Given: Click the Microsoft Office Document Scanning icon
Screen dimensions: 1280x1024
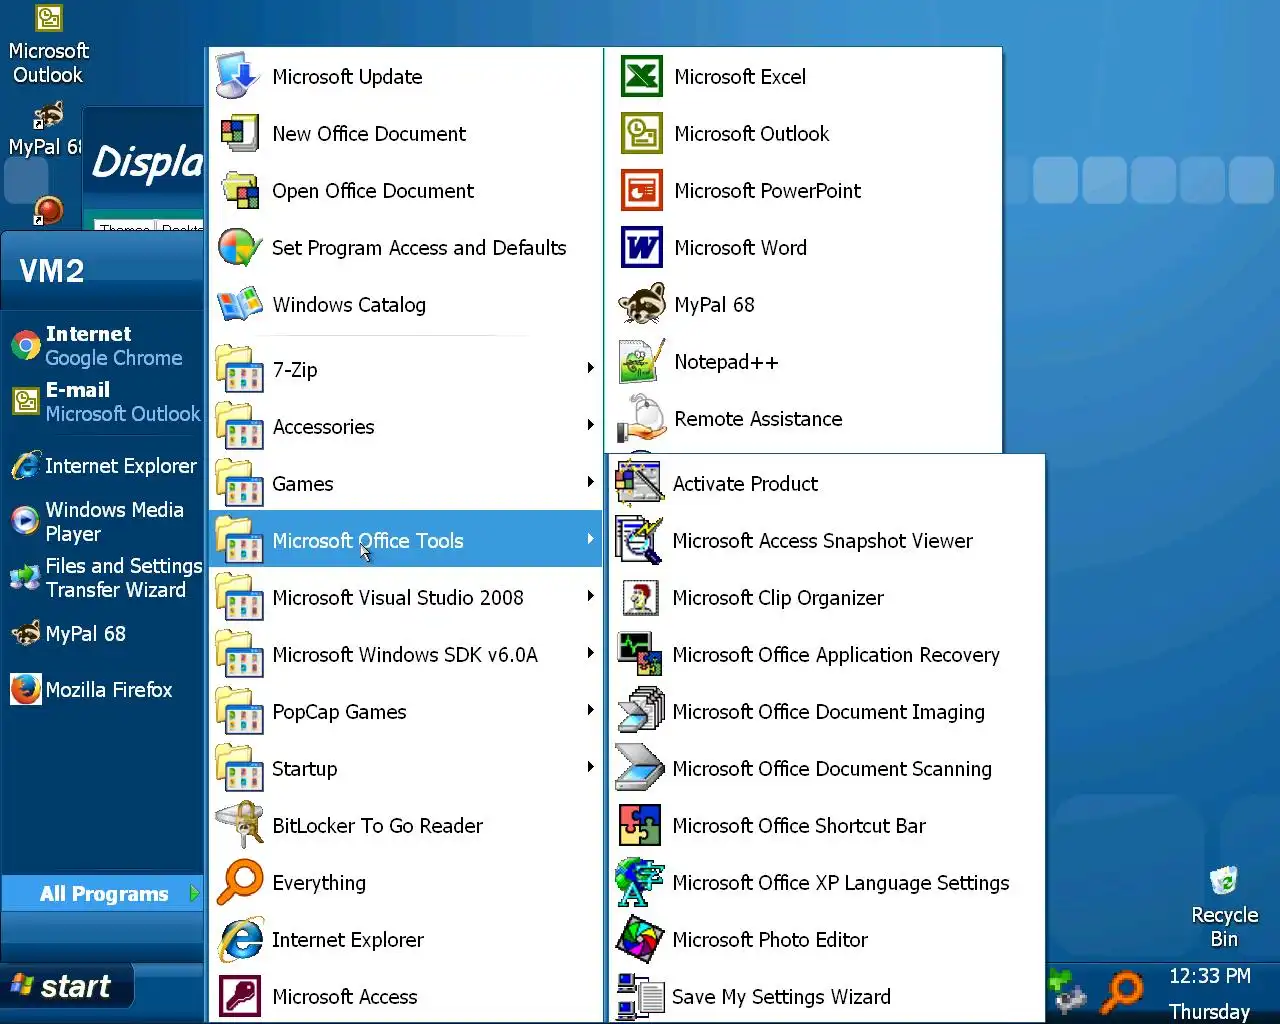Looking at the screenshot, I should point(640,769).
